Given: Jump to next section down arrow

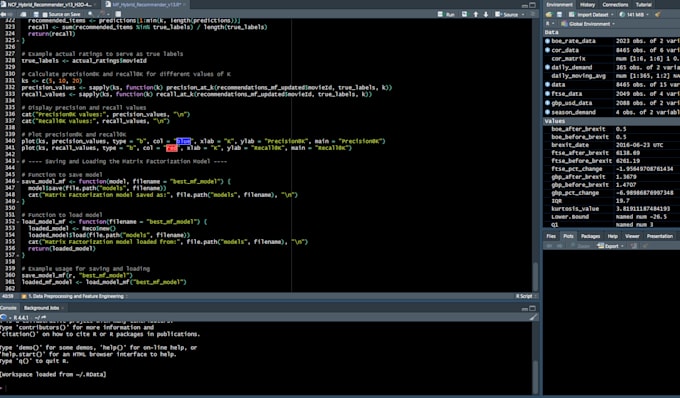Looking at the screenshot, I should 486,14.
